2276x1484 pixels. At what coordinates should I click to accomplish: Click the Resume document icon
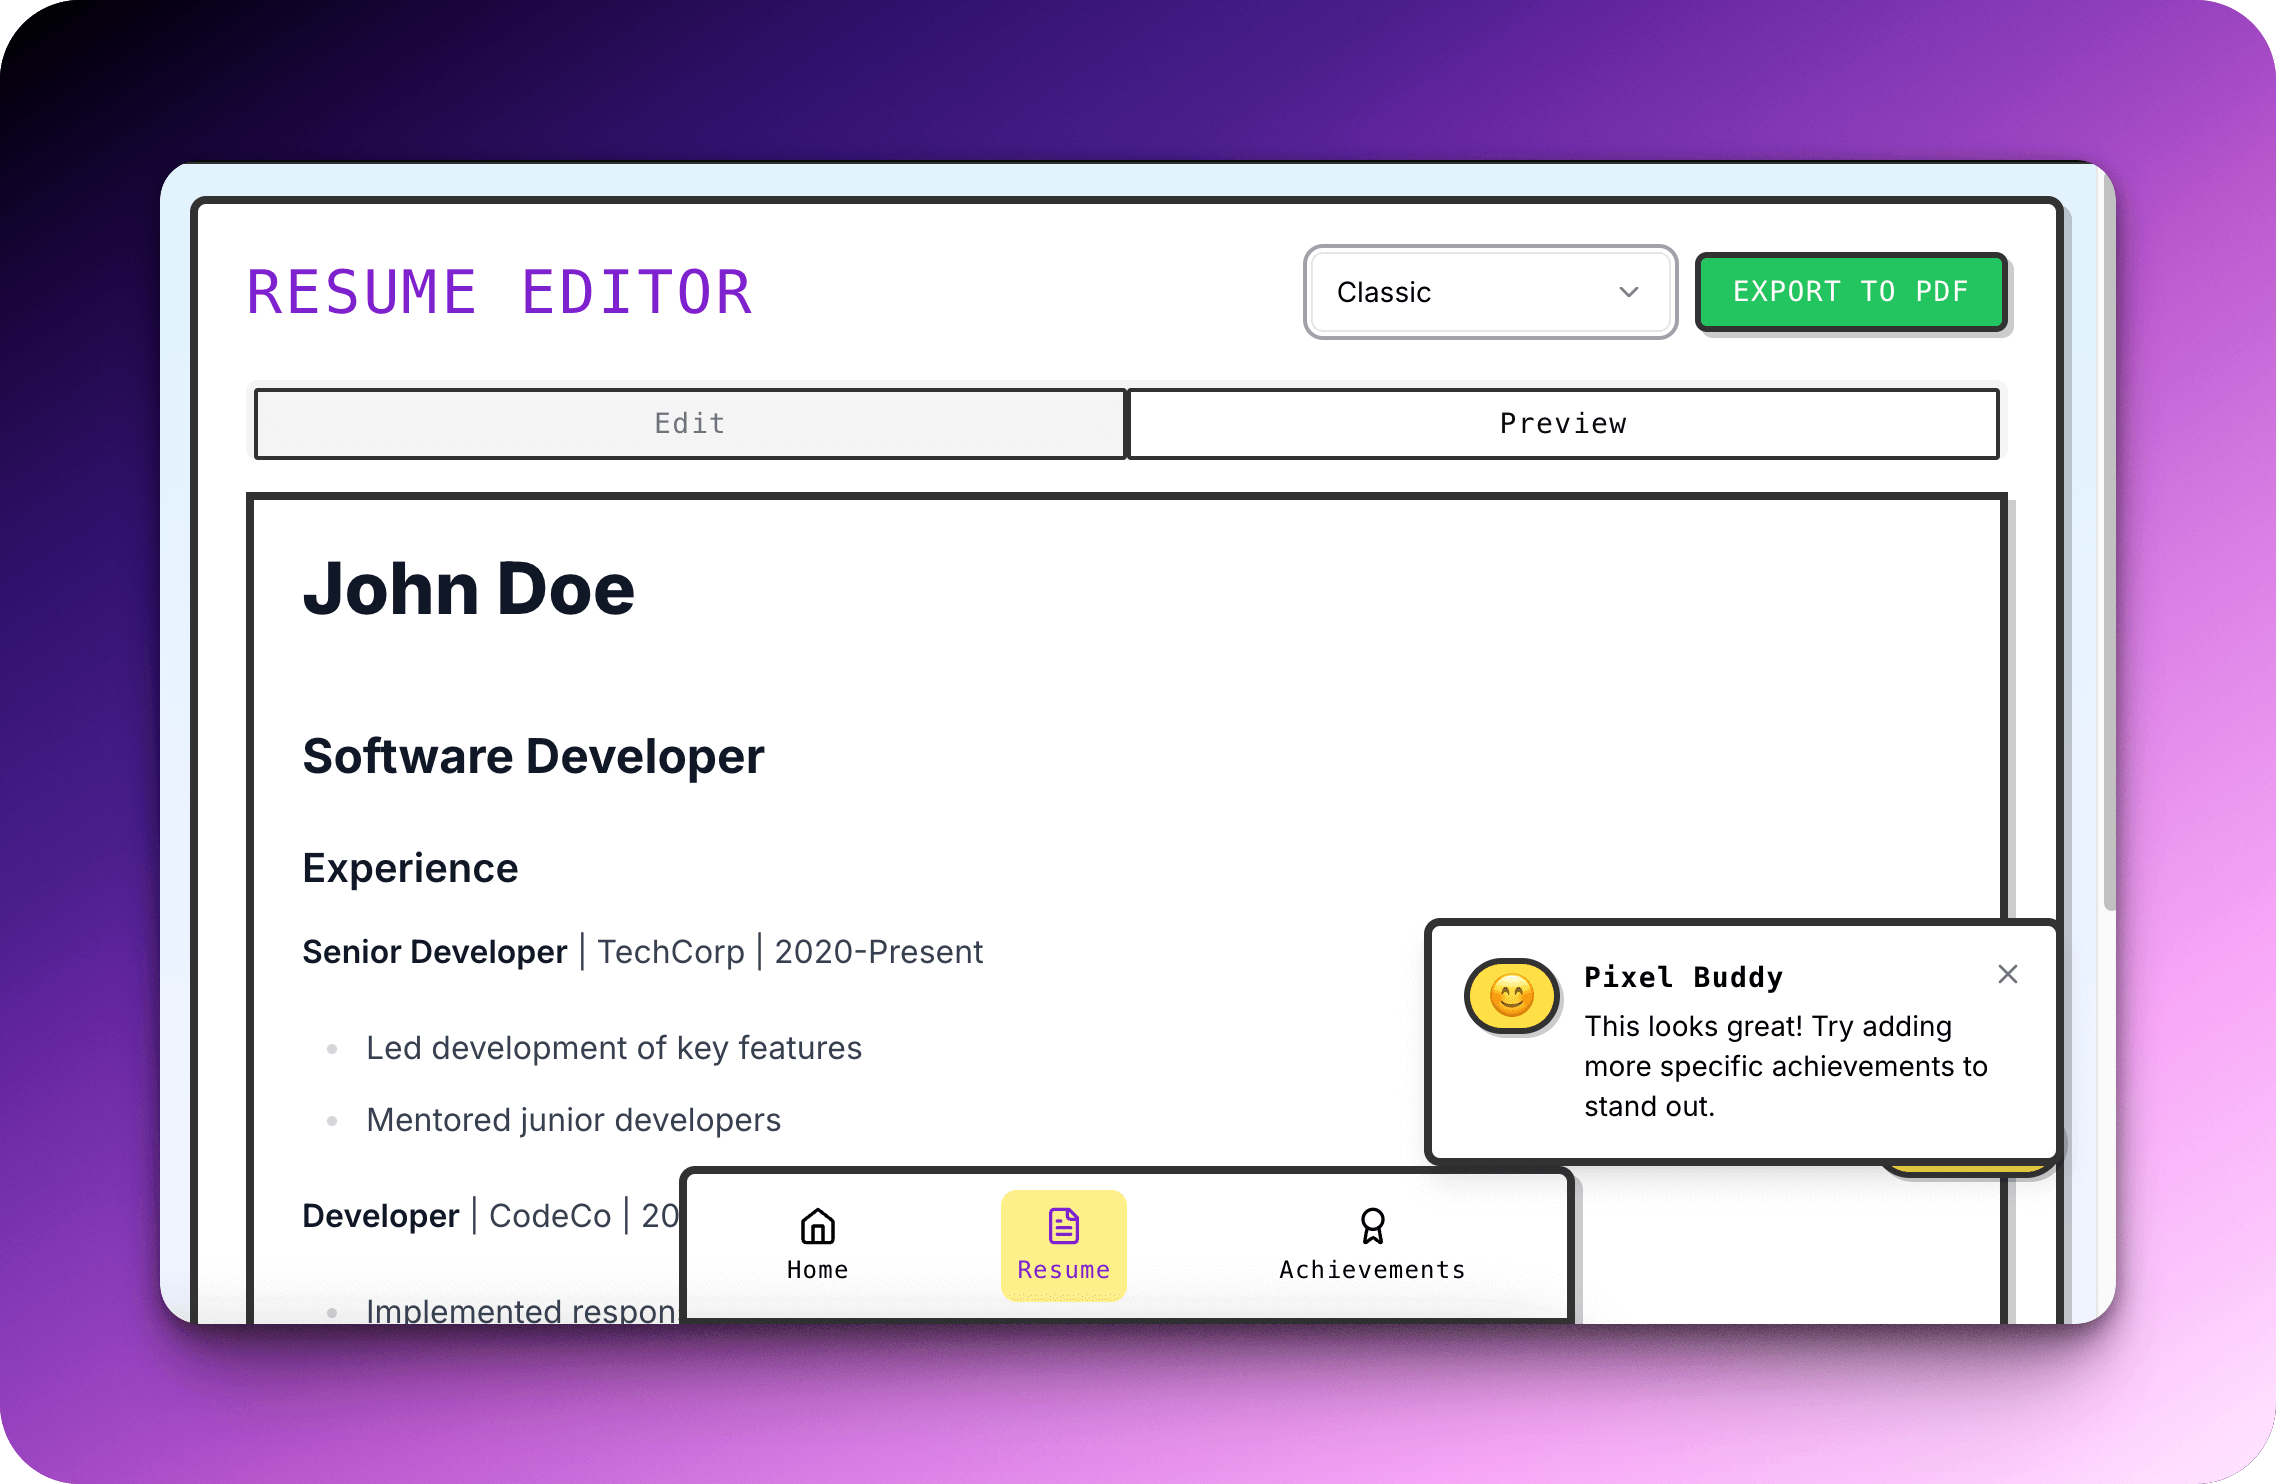1063,1226
